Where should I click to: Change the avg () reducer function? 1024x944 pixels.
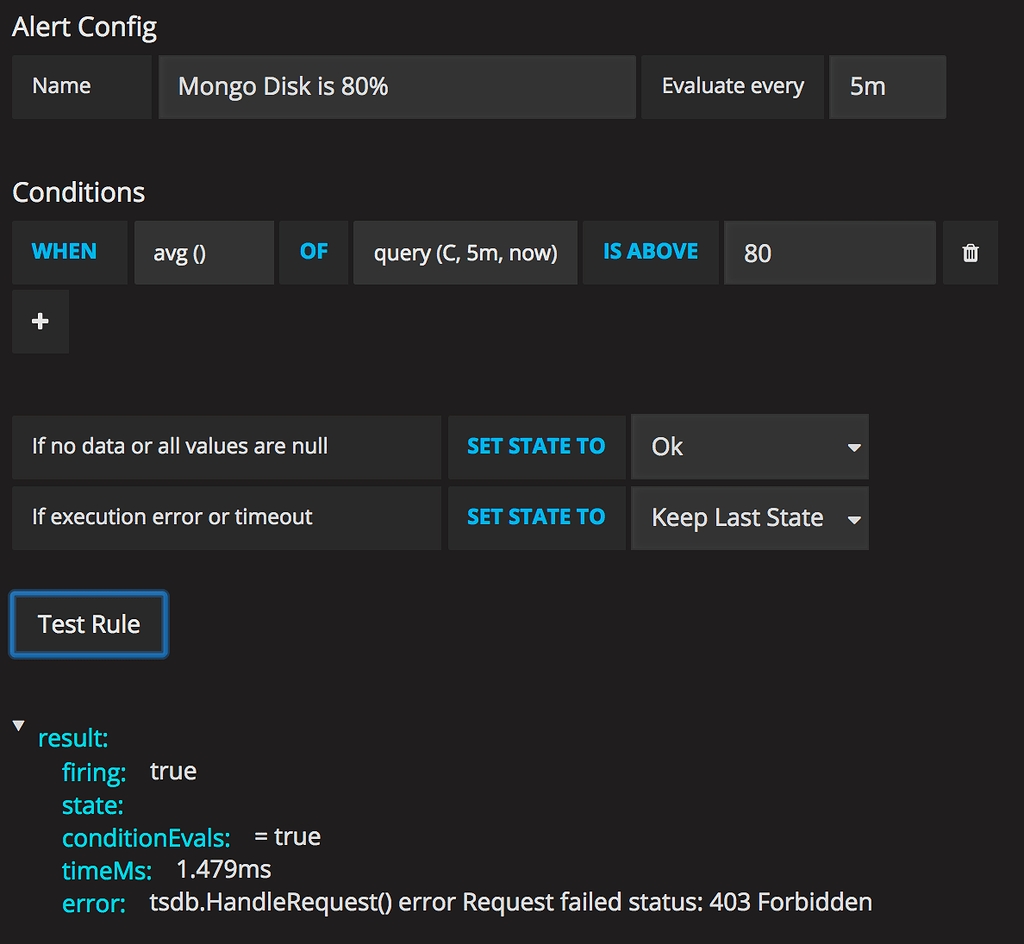click(203, 253)
